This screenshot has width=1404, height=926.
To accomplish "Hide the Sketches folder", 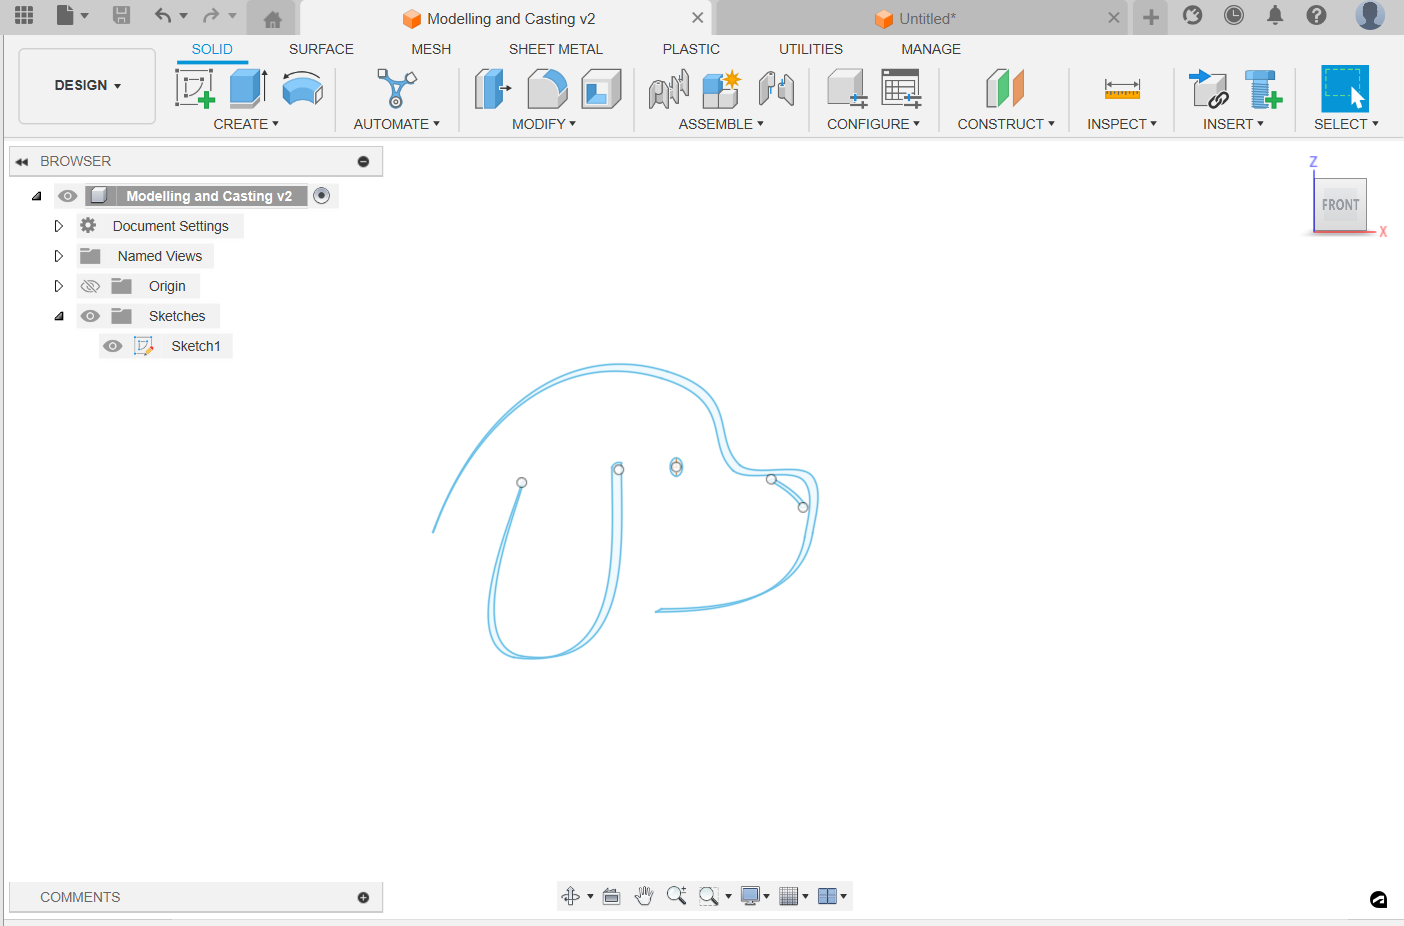I will click(x=90, y=316).
